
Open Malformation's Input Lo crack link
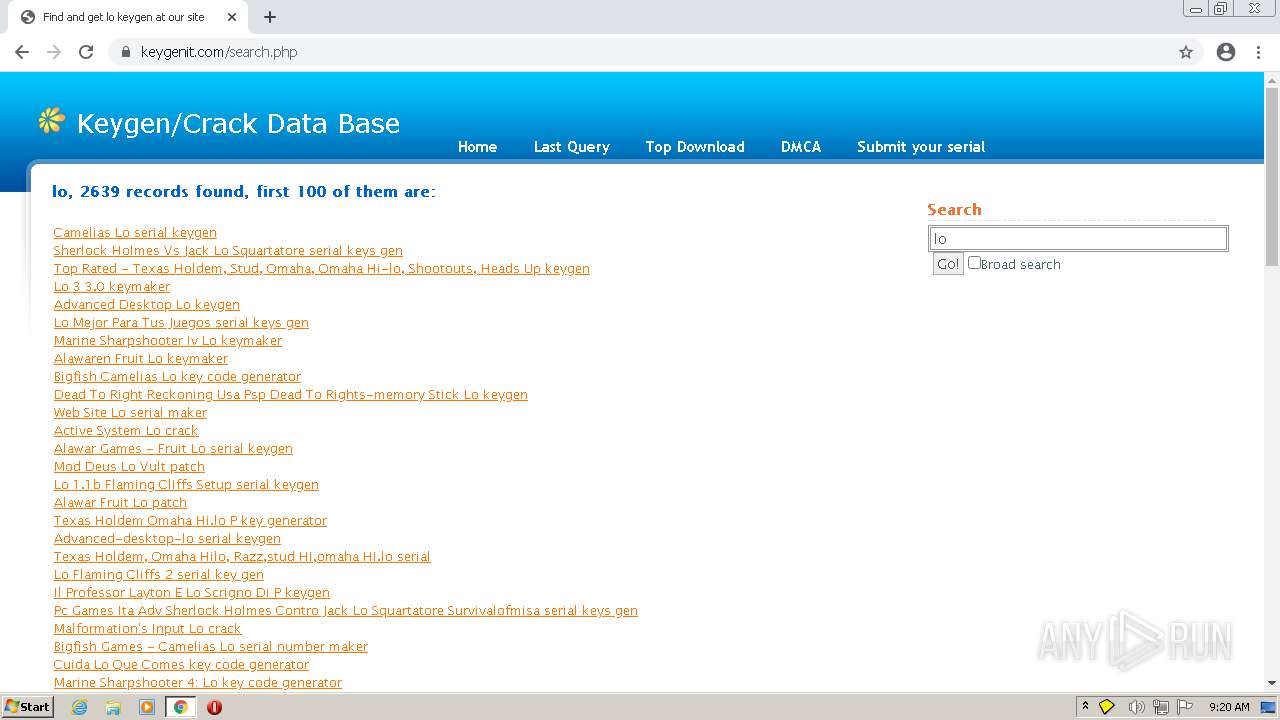click(147, 629)
